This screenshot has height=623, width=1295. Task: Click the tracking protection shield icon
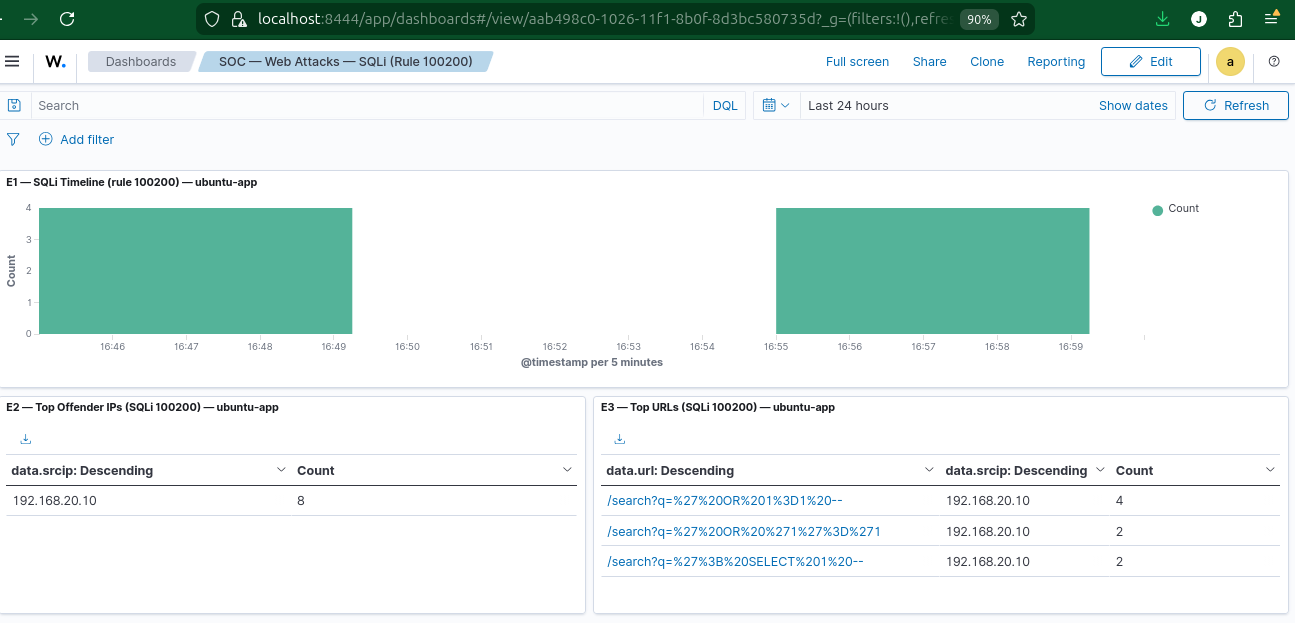(211, 19)
